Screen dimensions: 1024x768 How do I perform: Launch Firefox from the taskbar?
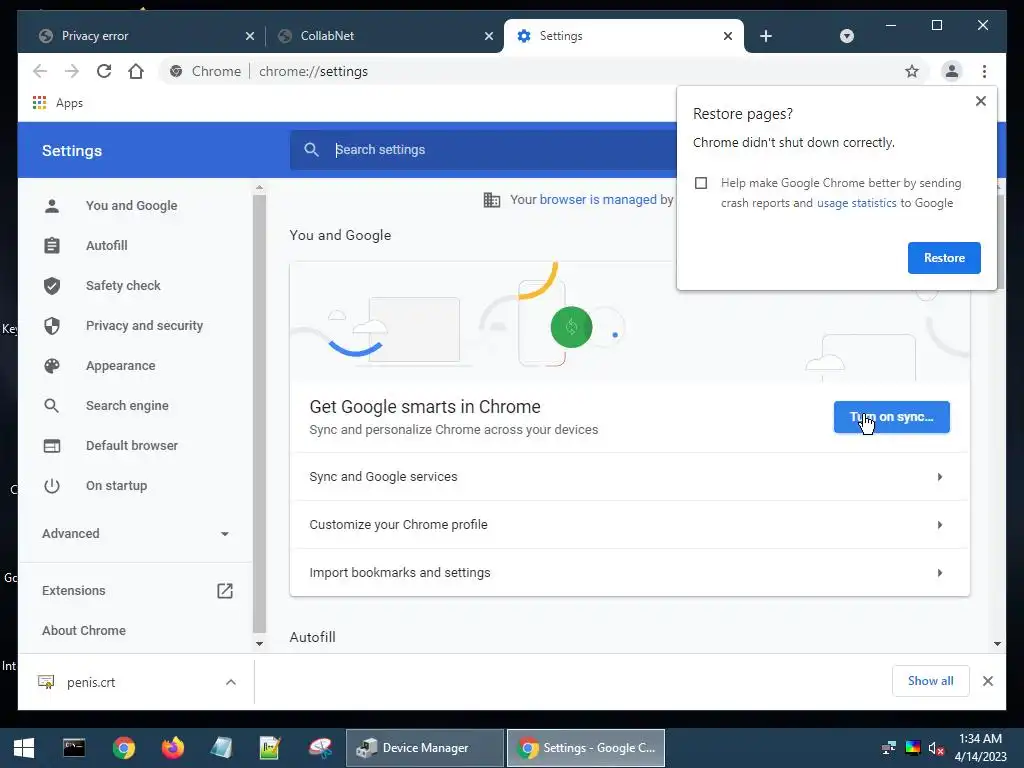[x=172, y=748]
